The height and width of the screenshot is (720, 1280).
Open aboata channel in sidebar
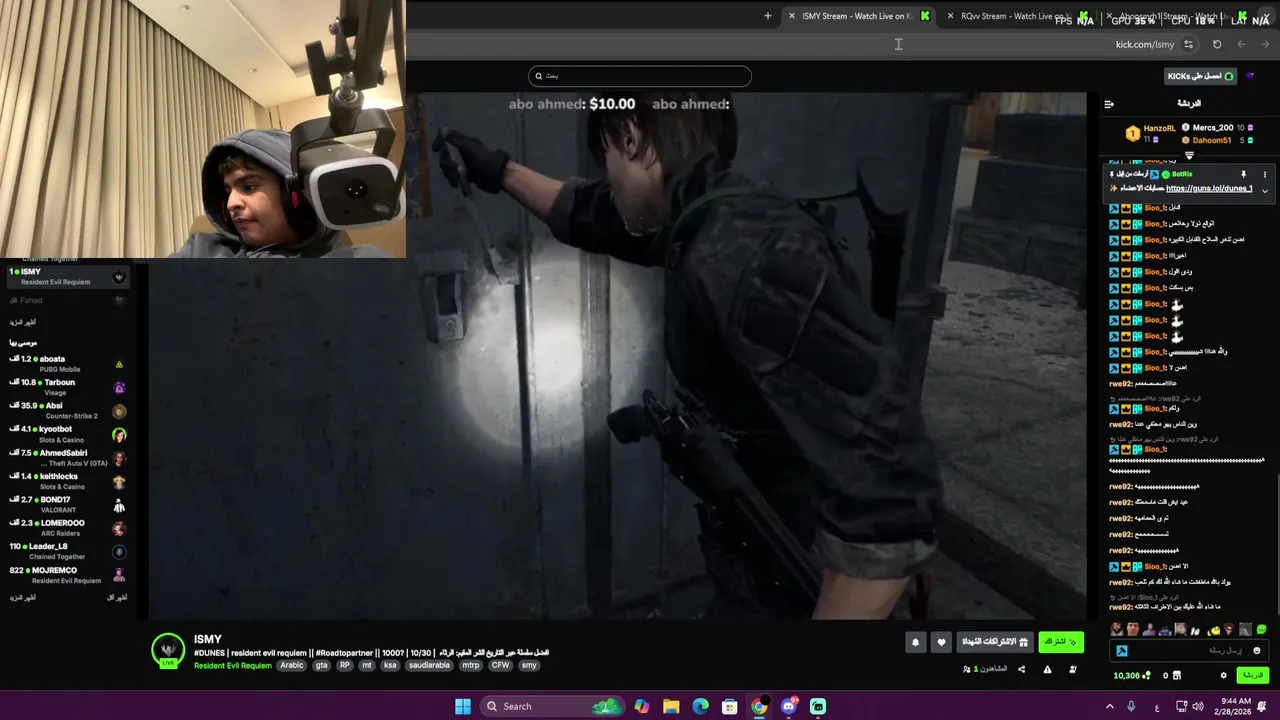click(x=68, y=363)
